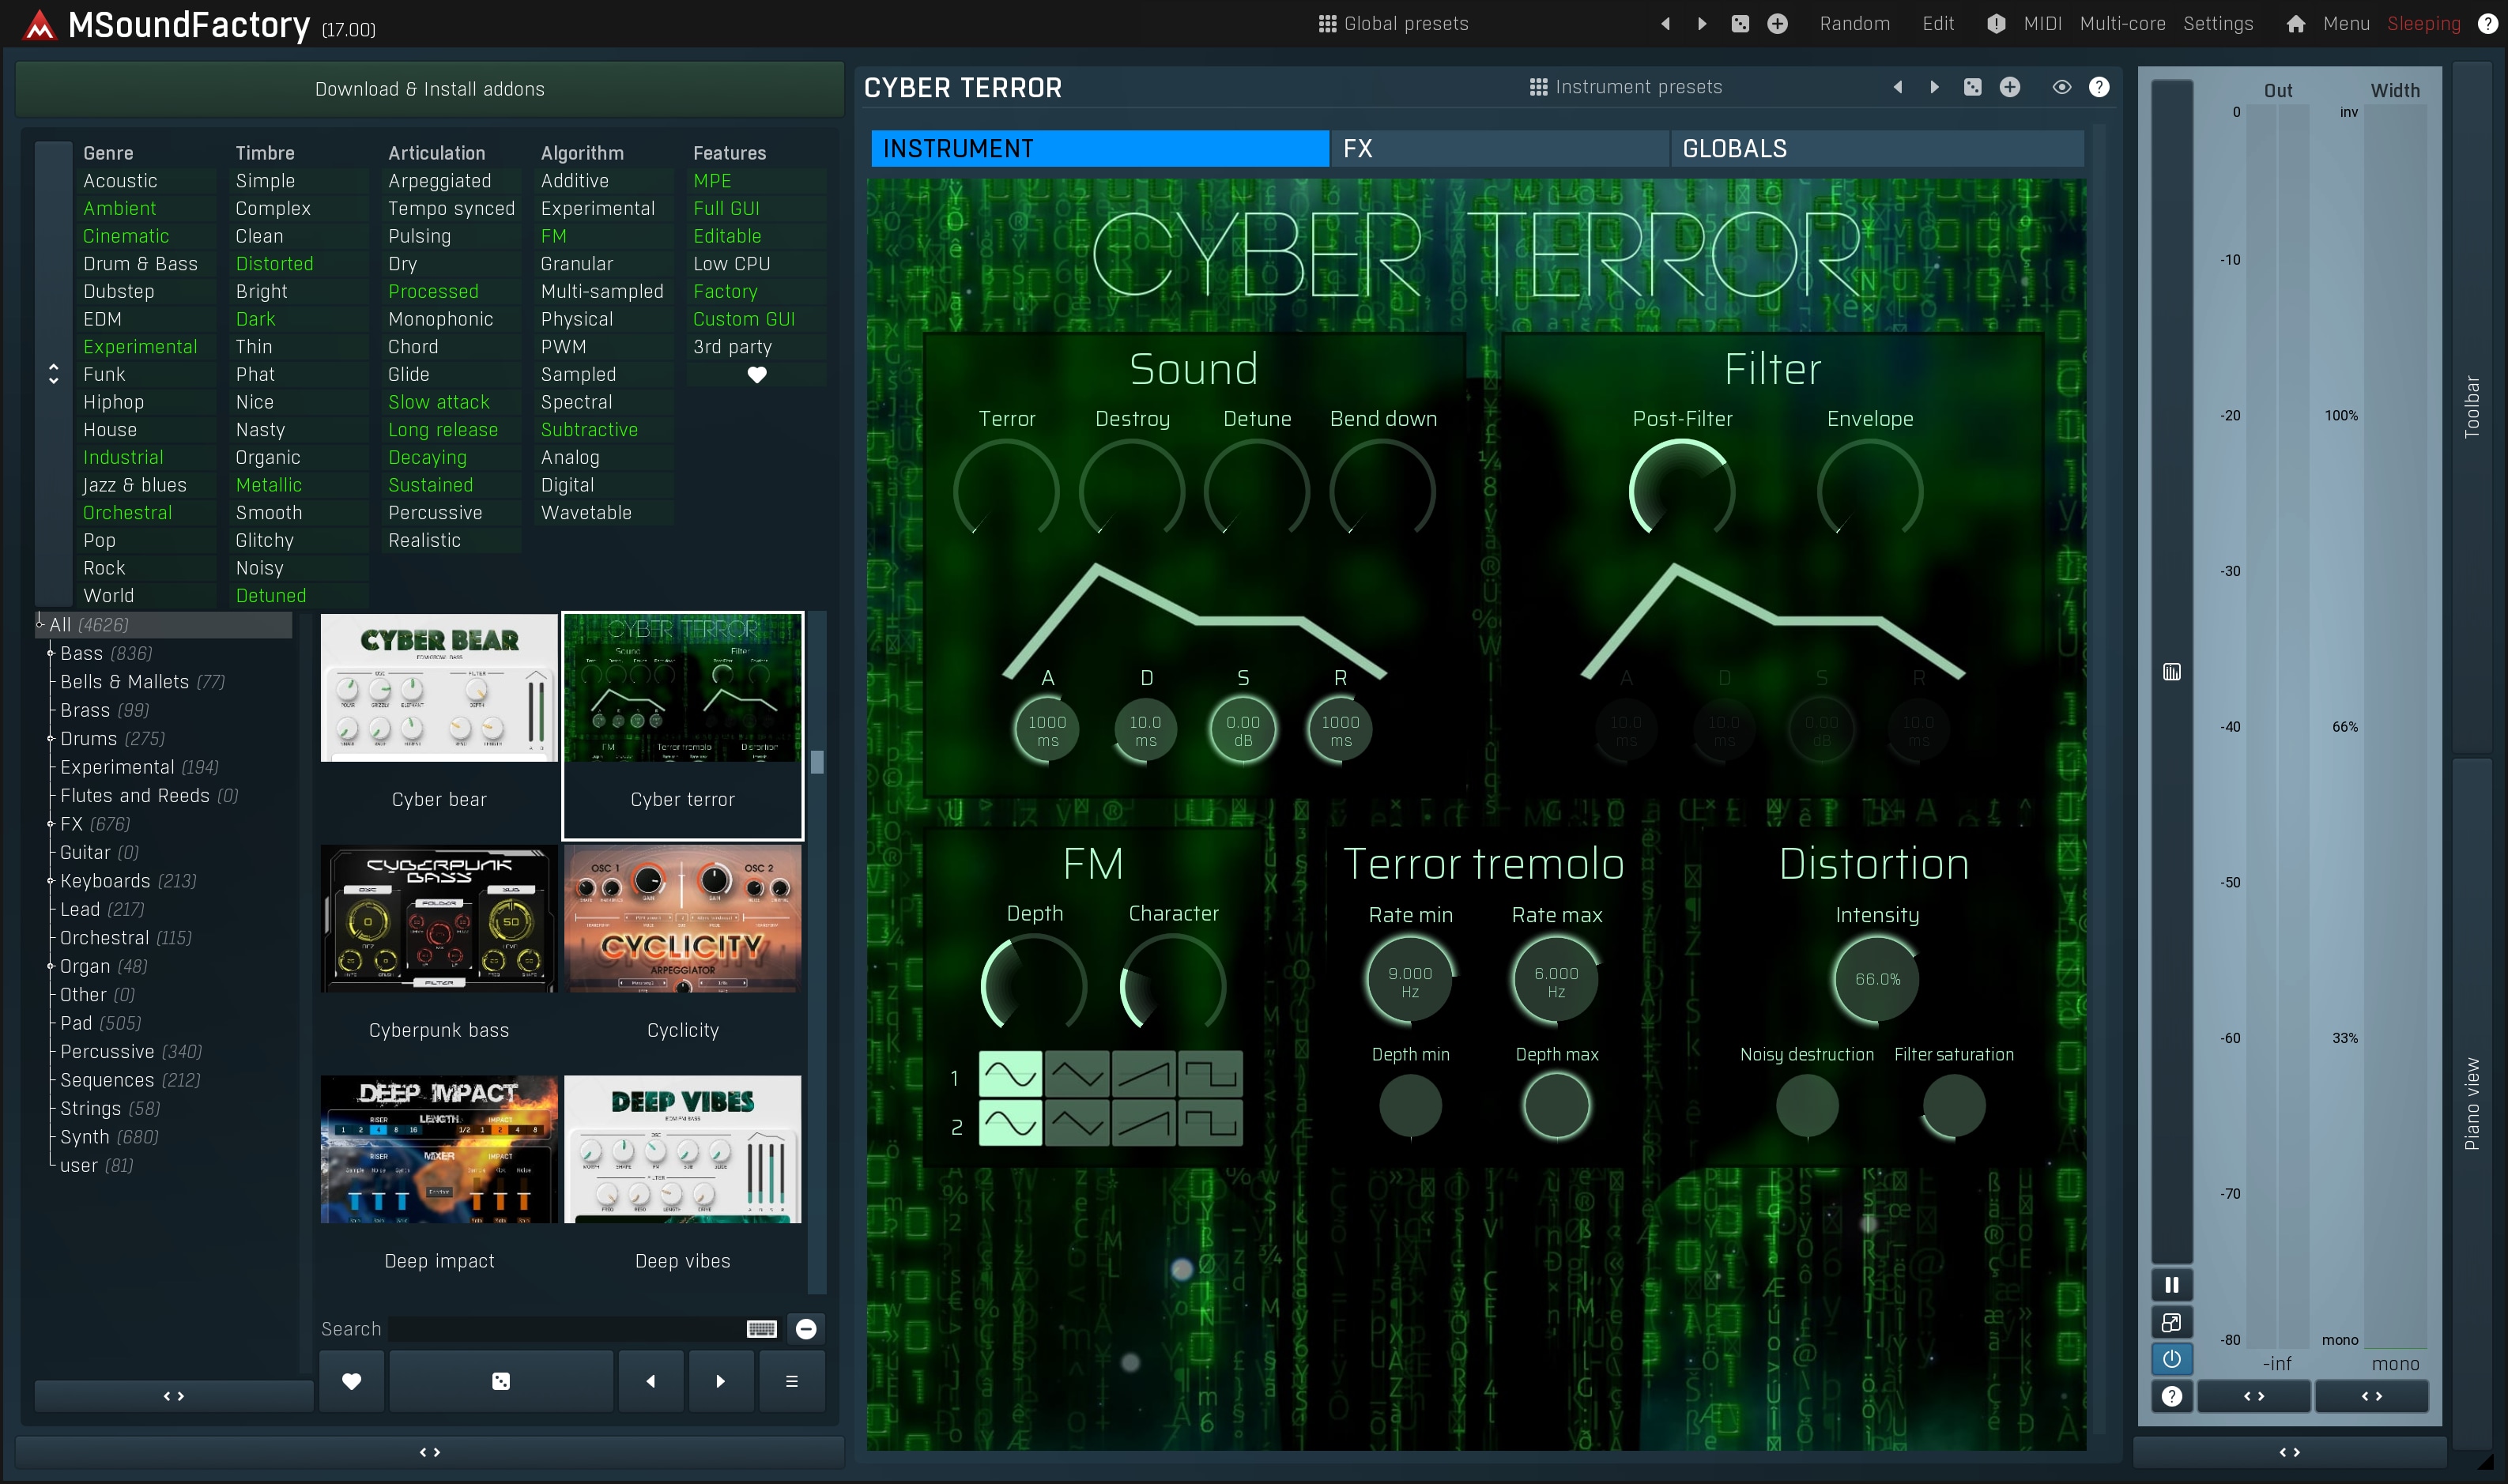
Task: Expand the Bass category tree
Action: (x=50, y=653)
